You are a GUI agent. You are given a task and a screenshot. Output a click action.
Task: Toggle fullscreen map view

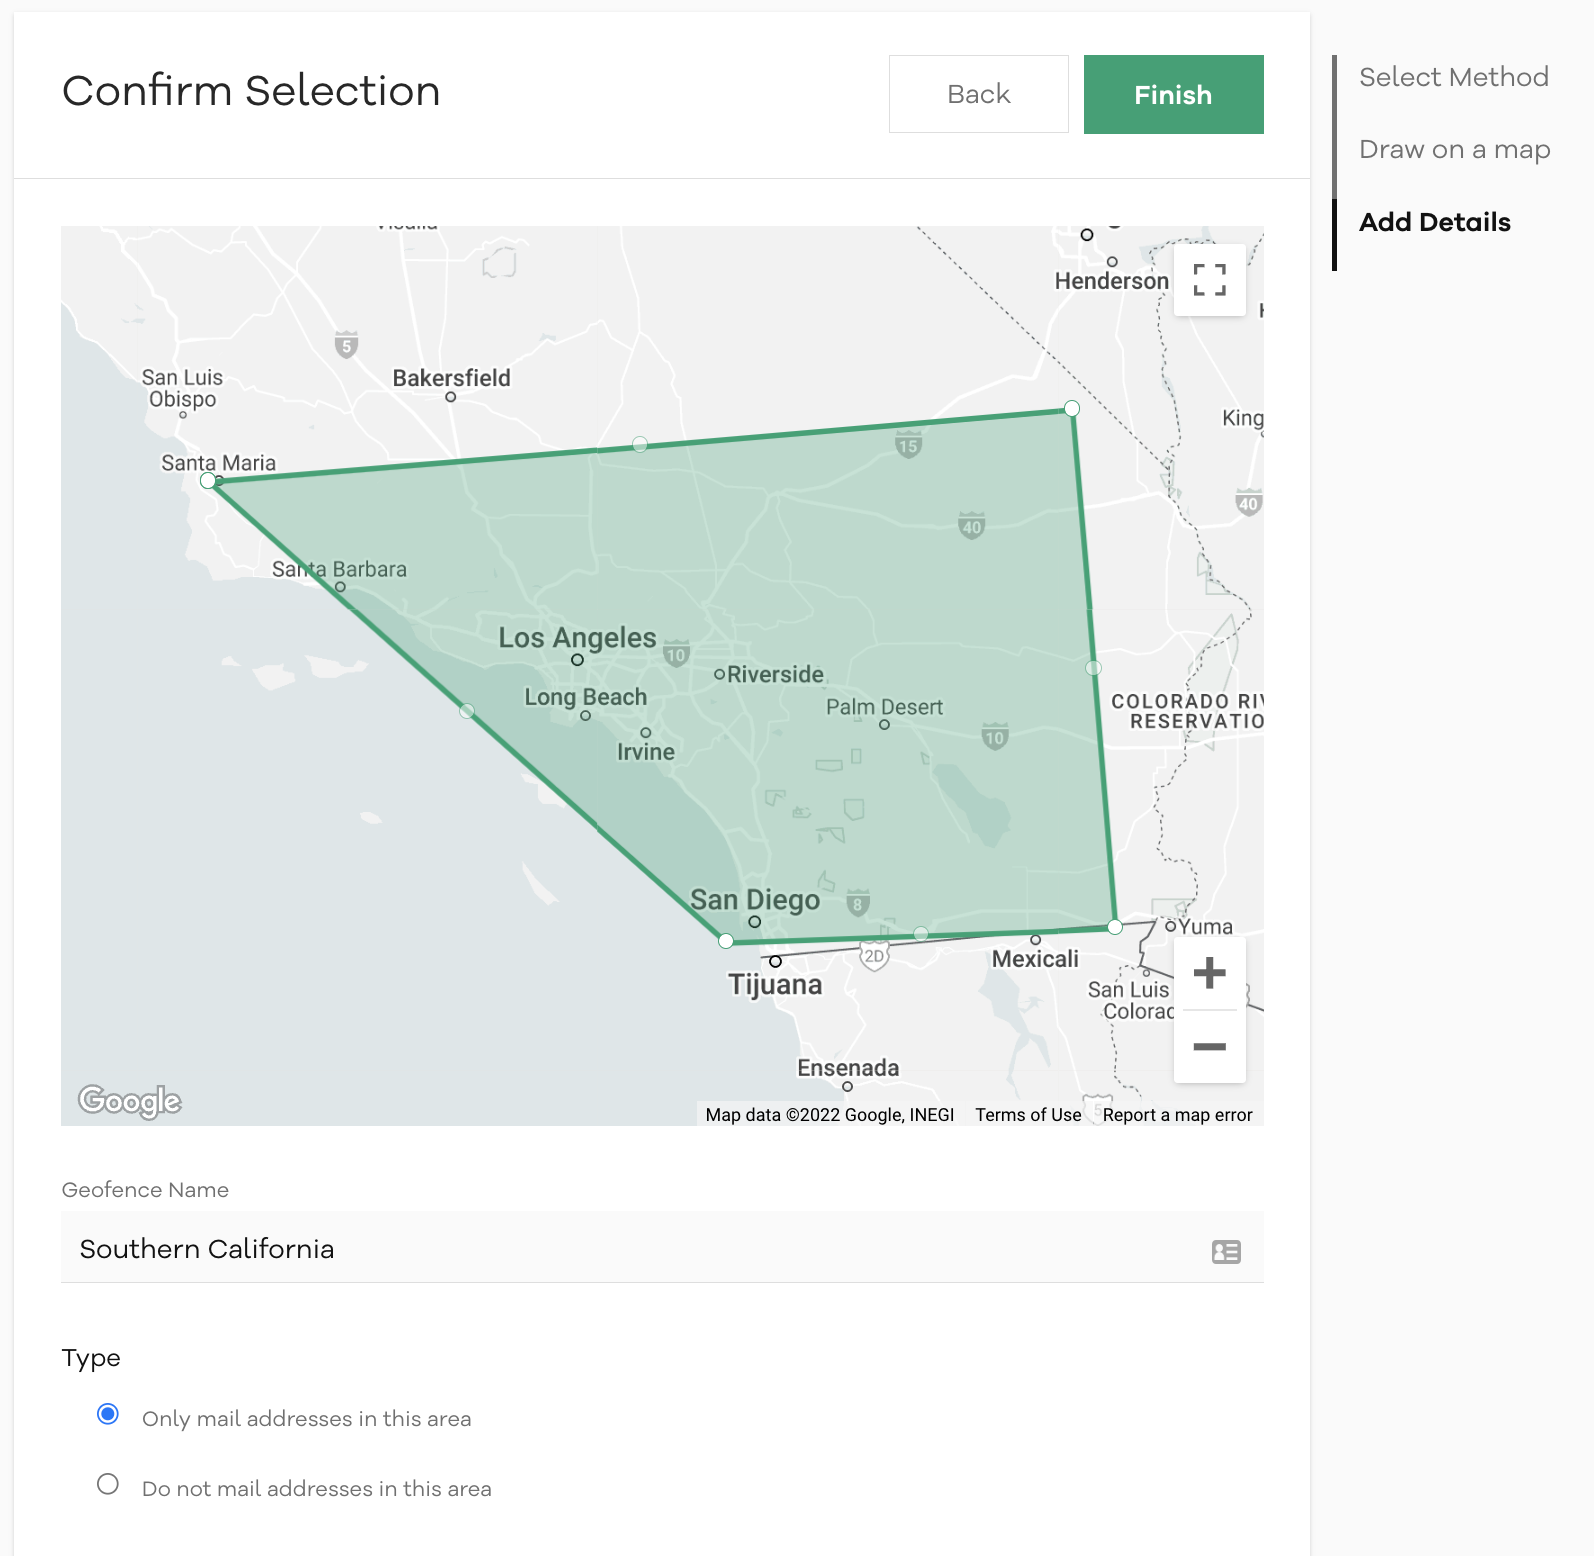[x=1209, y=280]
